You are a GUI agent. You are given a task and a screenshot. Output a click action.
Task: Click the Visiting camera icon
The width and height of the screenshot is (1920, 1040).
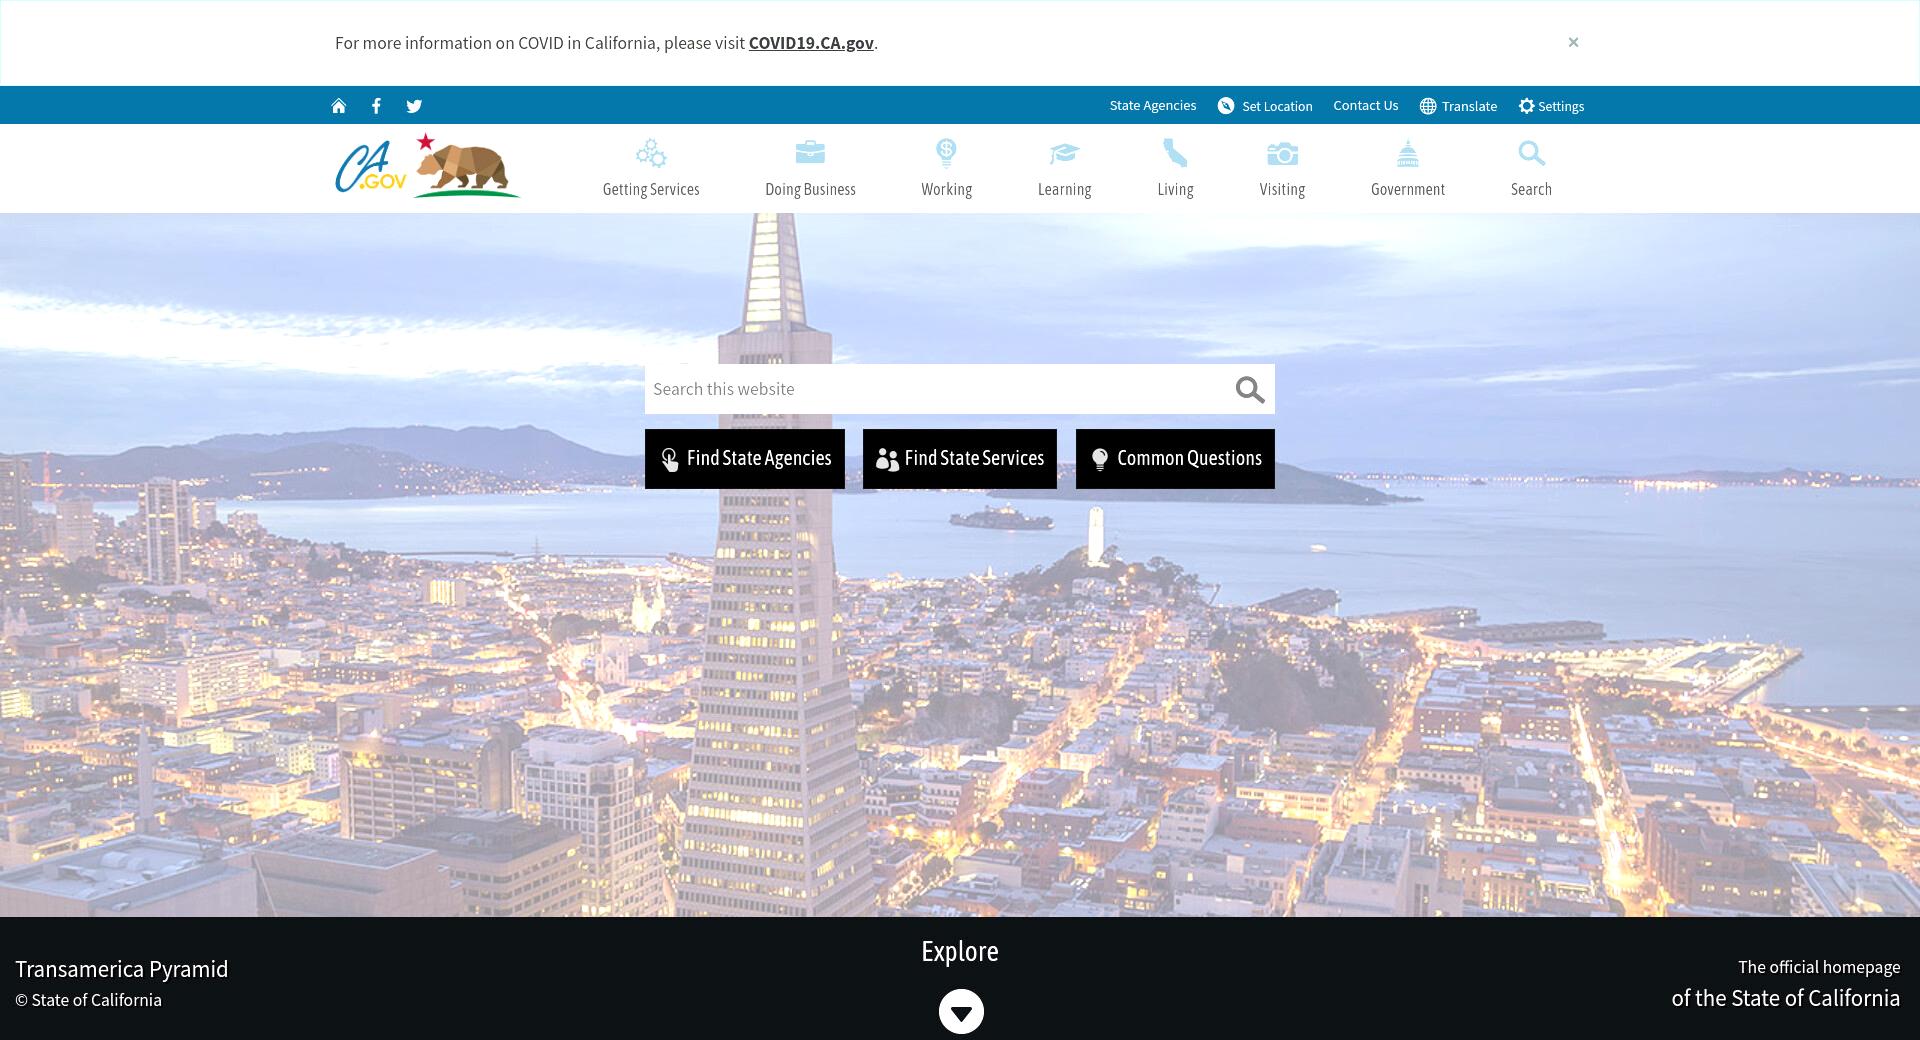[x=1282, y=153]
